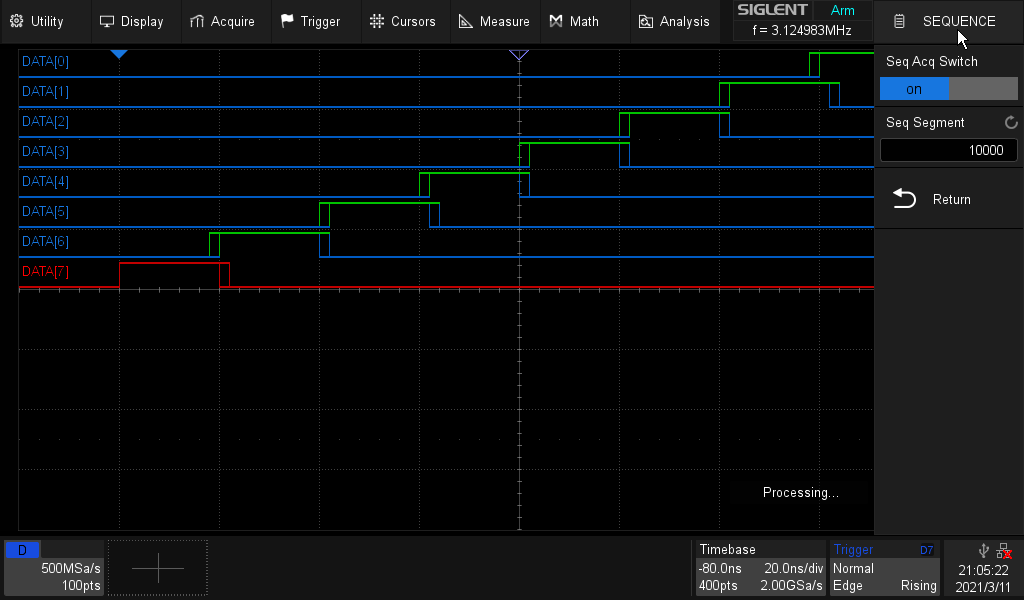This screenshot has width=1024, height=600.
Task: Open the Cursors menu
Action: (x=402, y=22)
